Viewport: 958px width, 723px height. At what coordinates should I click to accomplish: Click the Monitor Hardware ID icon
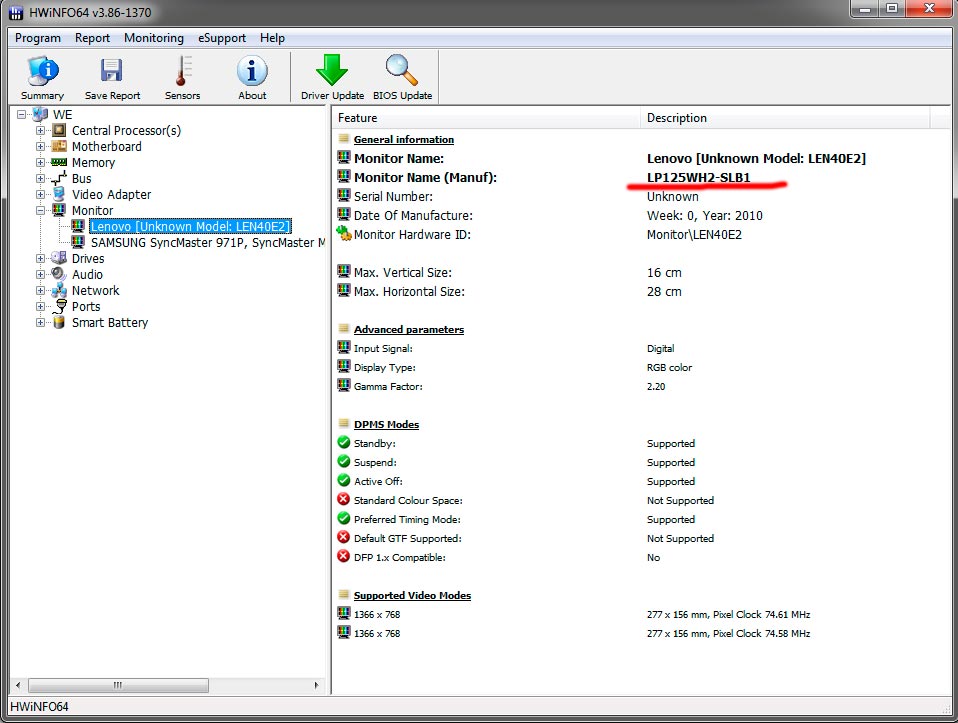click(344, 233)
